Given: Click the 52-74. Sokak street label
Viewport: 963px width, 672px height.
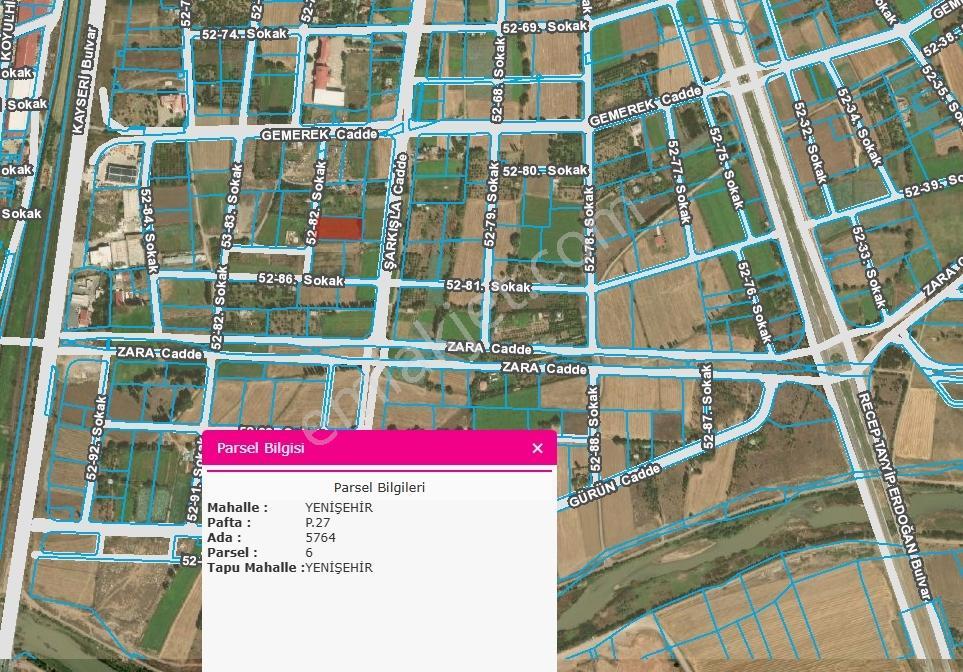Looking at the screenshot, I should coord(244,34).
